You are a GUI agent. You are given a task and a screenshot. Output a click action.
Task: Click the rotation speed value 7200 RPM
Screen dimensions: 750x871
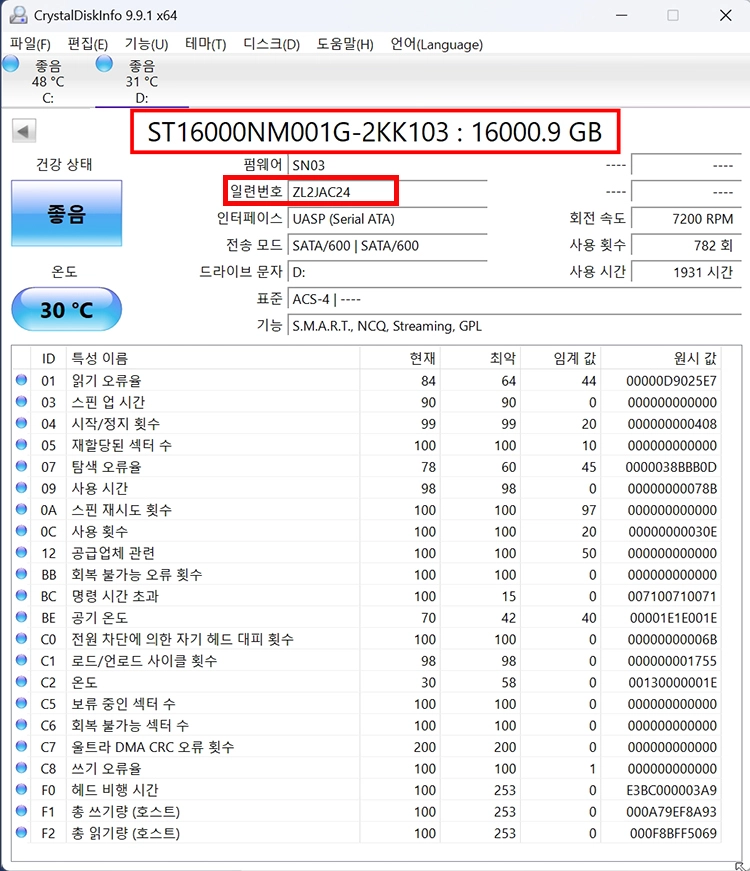(686, 218)
